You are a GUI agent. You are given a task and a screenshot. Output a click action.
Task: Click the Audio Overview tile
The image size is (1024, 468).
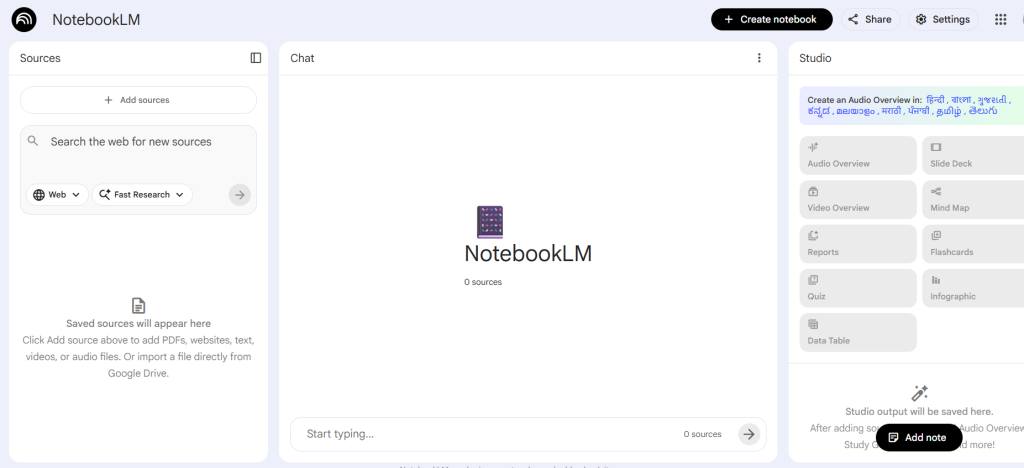(x=858, y=155)
